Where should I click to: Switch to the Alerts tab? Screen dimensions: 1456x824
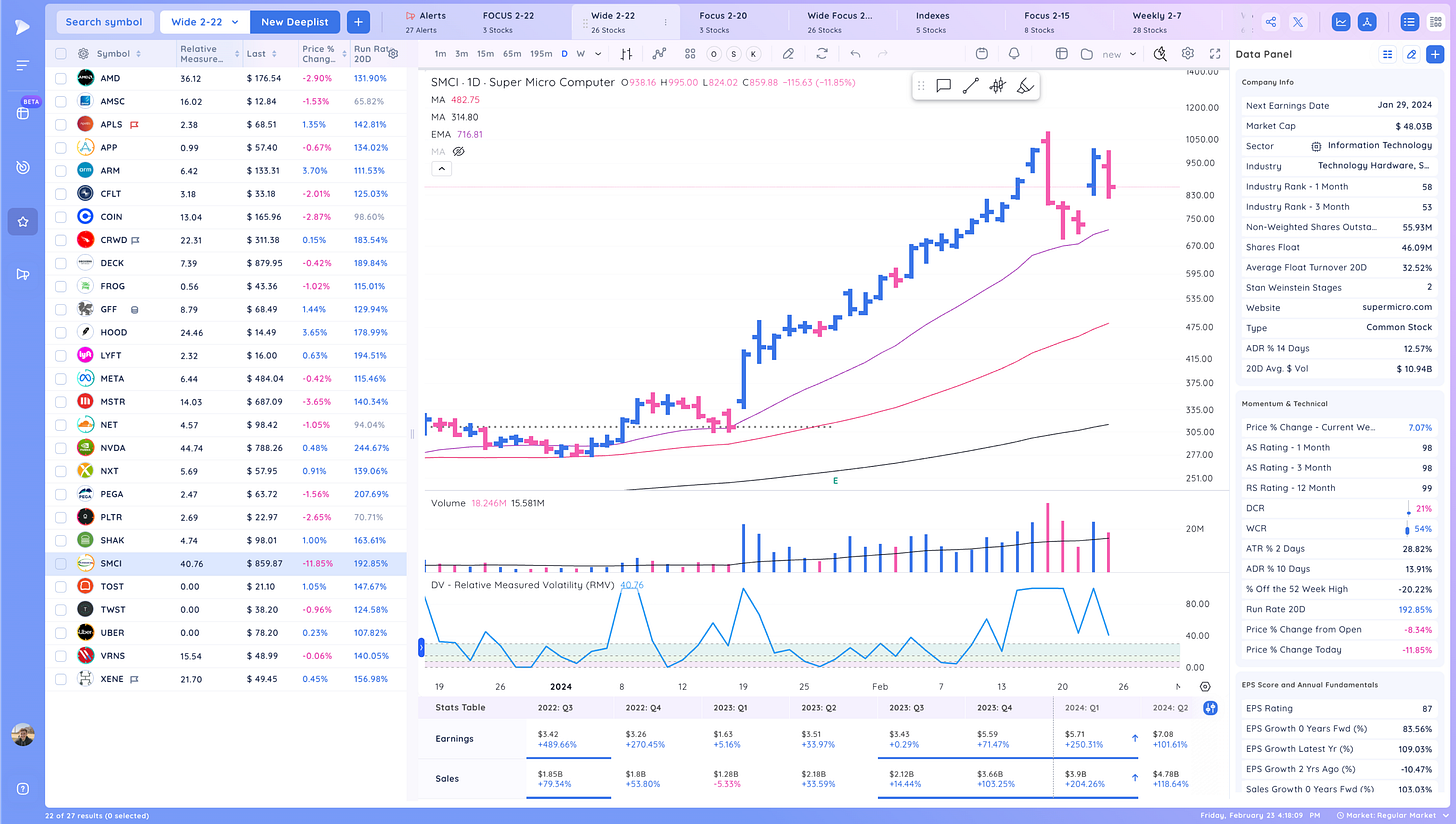point(425,22)
